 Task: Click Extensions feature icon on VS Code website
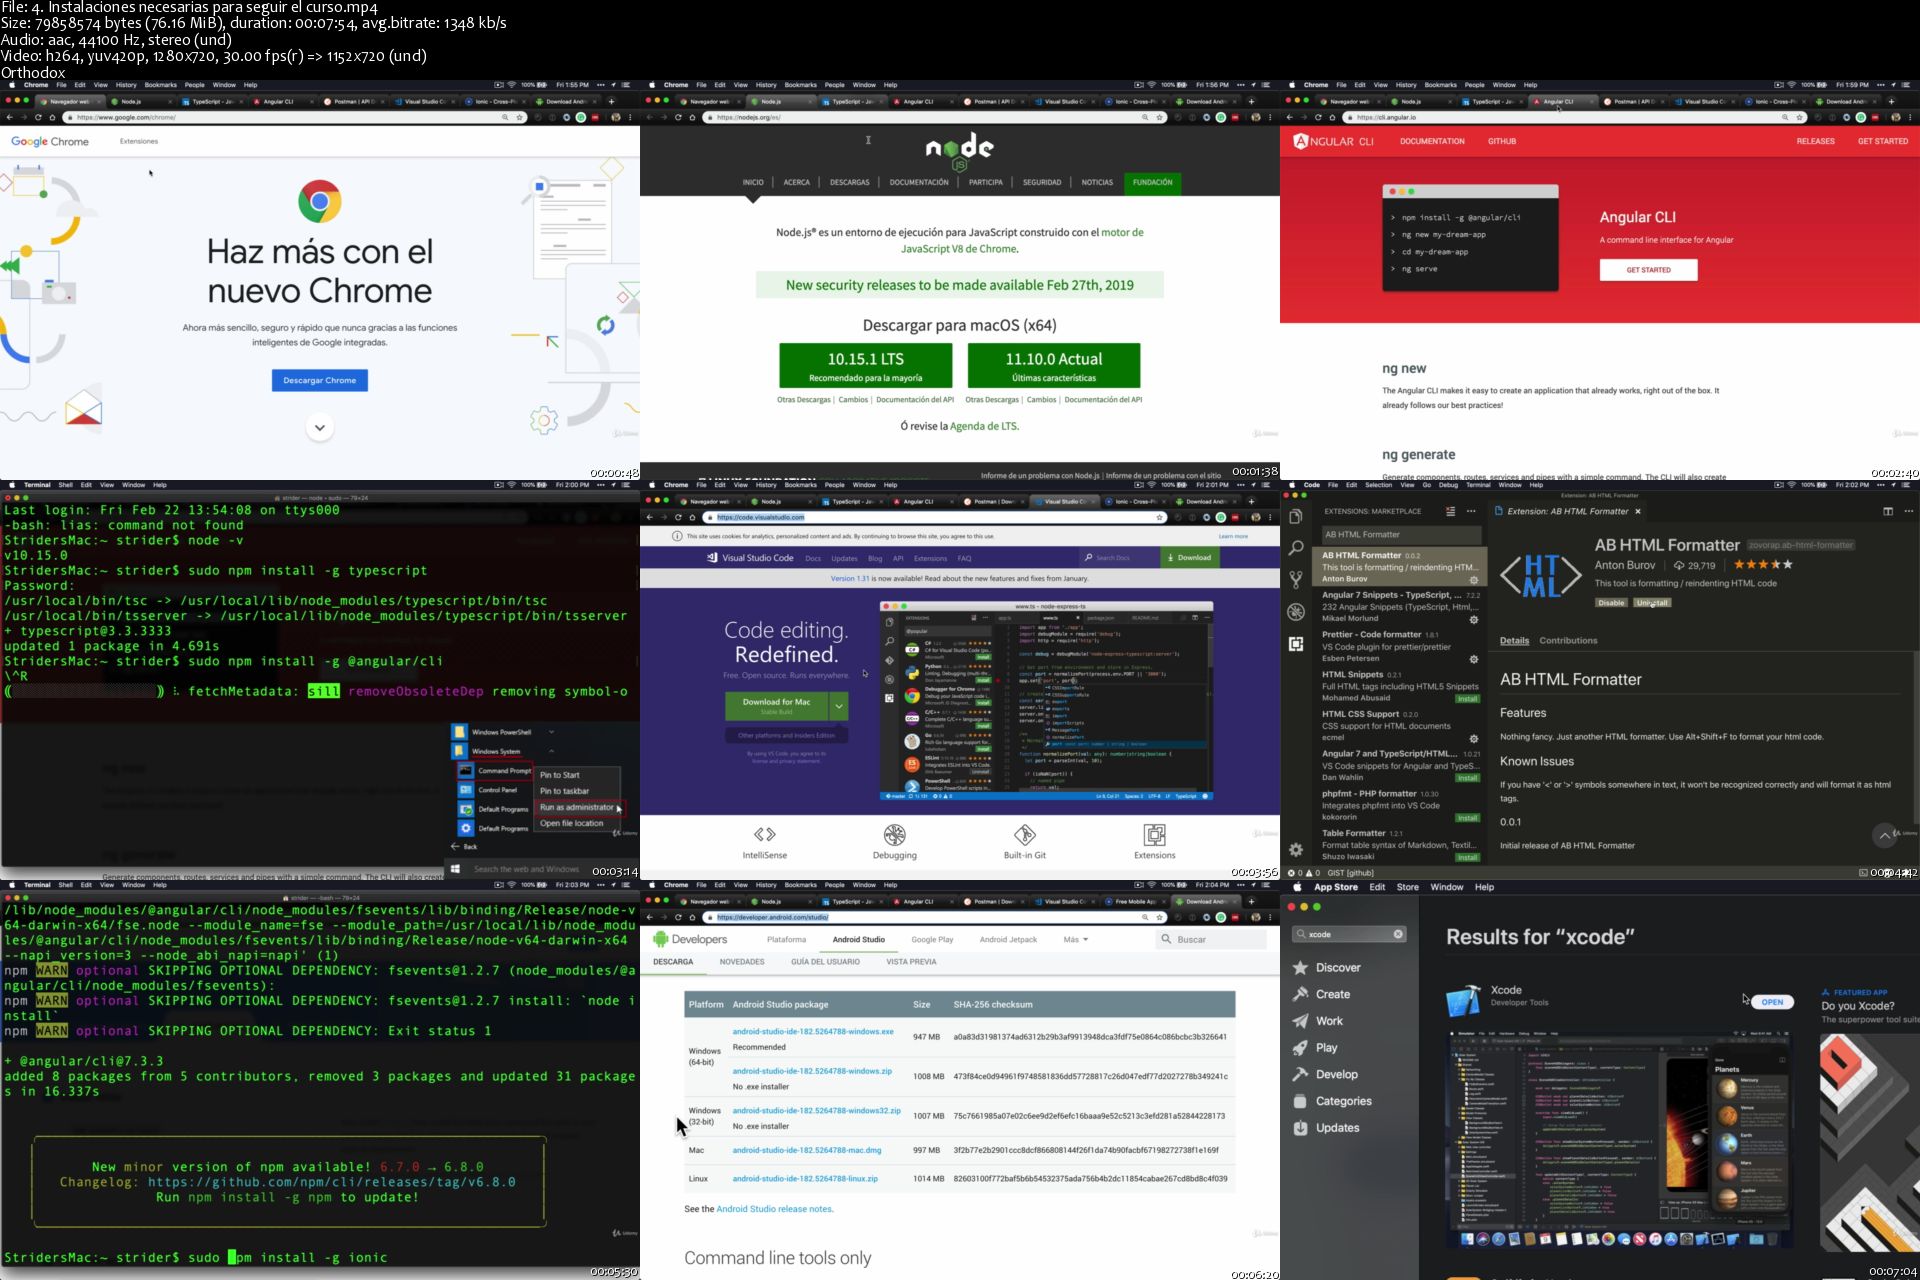coord(1154,835)
